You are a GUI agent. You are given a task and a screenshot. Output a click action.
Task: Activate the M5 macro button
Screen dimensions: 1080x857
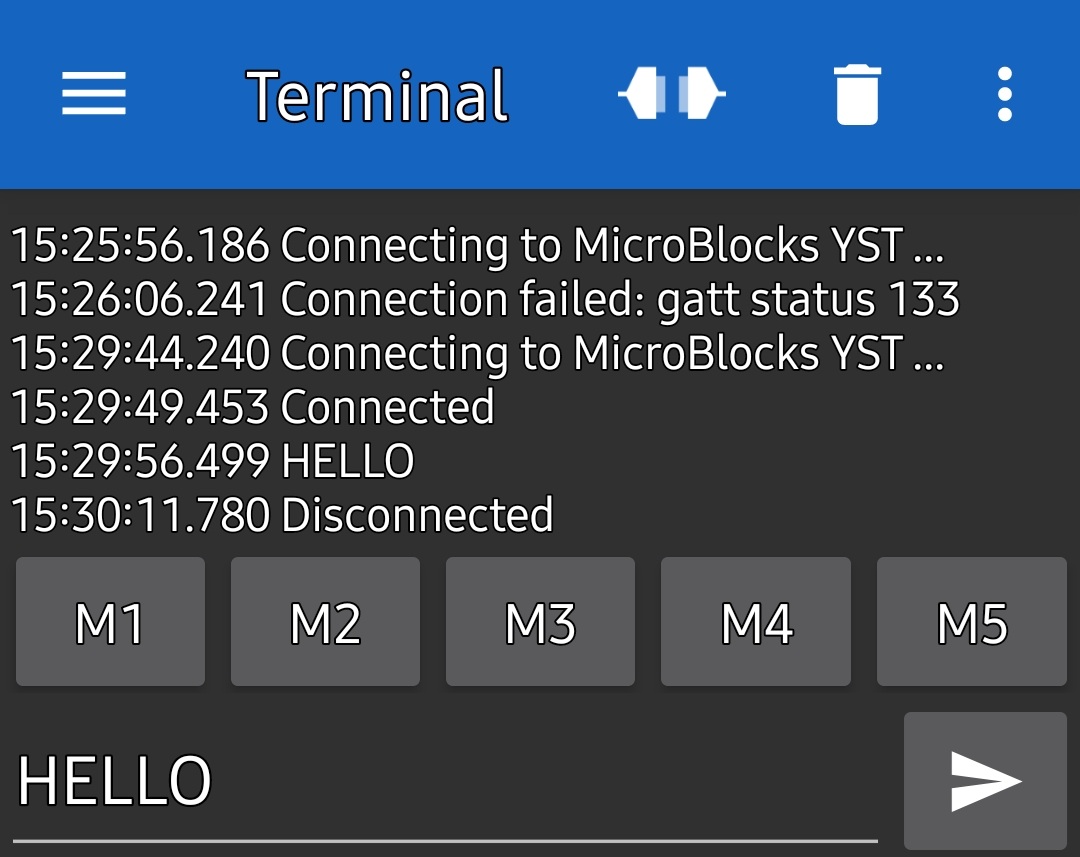tap(971, 622)
